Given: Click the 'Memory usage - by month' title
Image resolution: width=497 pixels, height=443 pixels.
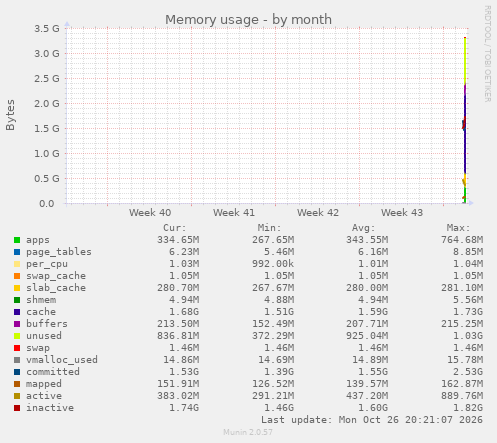Looking at the screenshot, I should pos(248,20).
